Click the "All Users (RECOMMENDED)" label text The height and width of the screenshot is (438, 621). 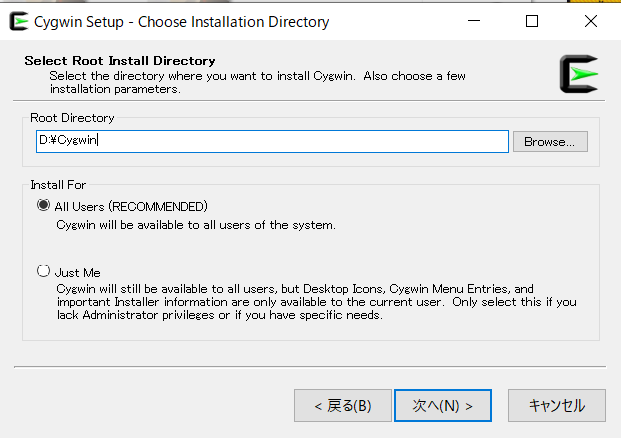pyautogui.click(x=131, y=206)
